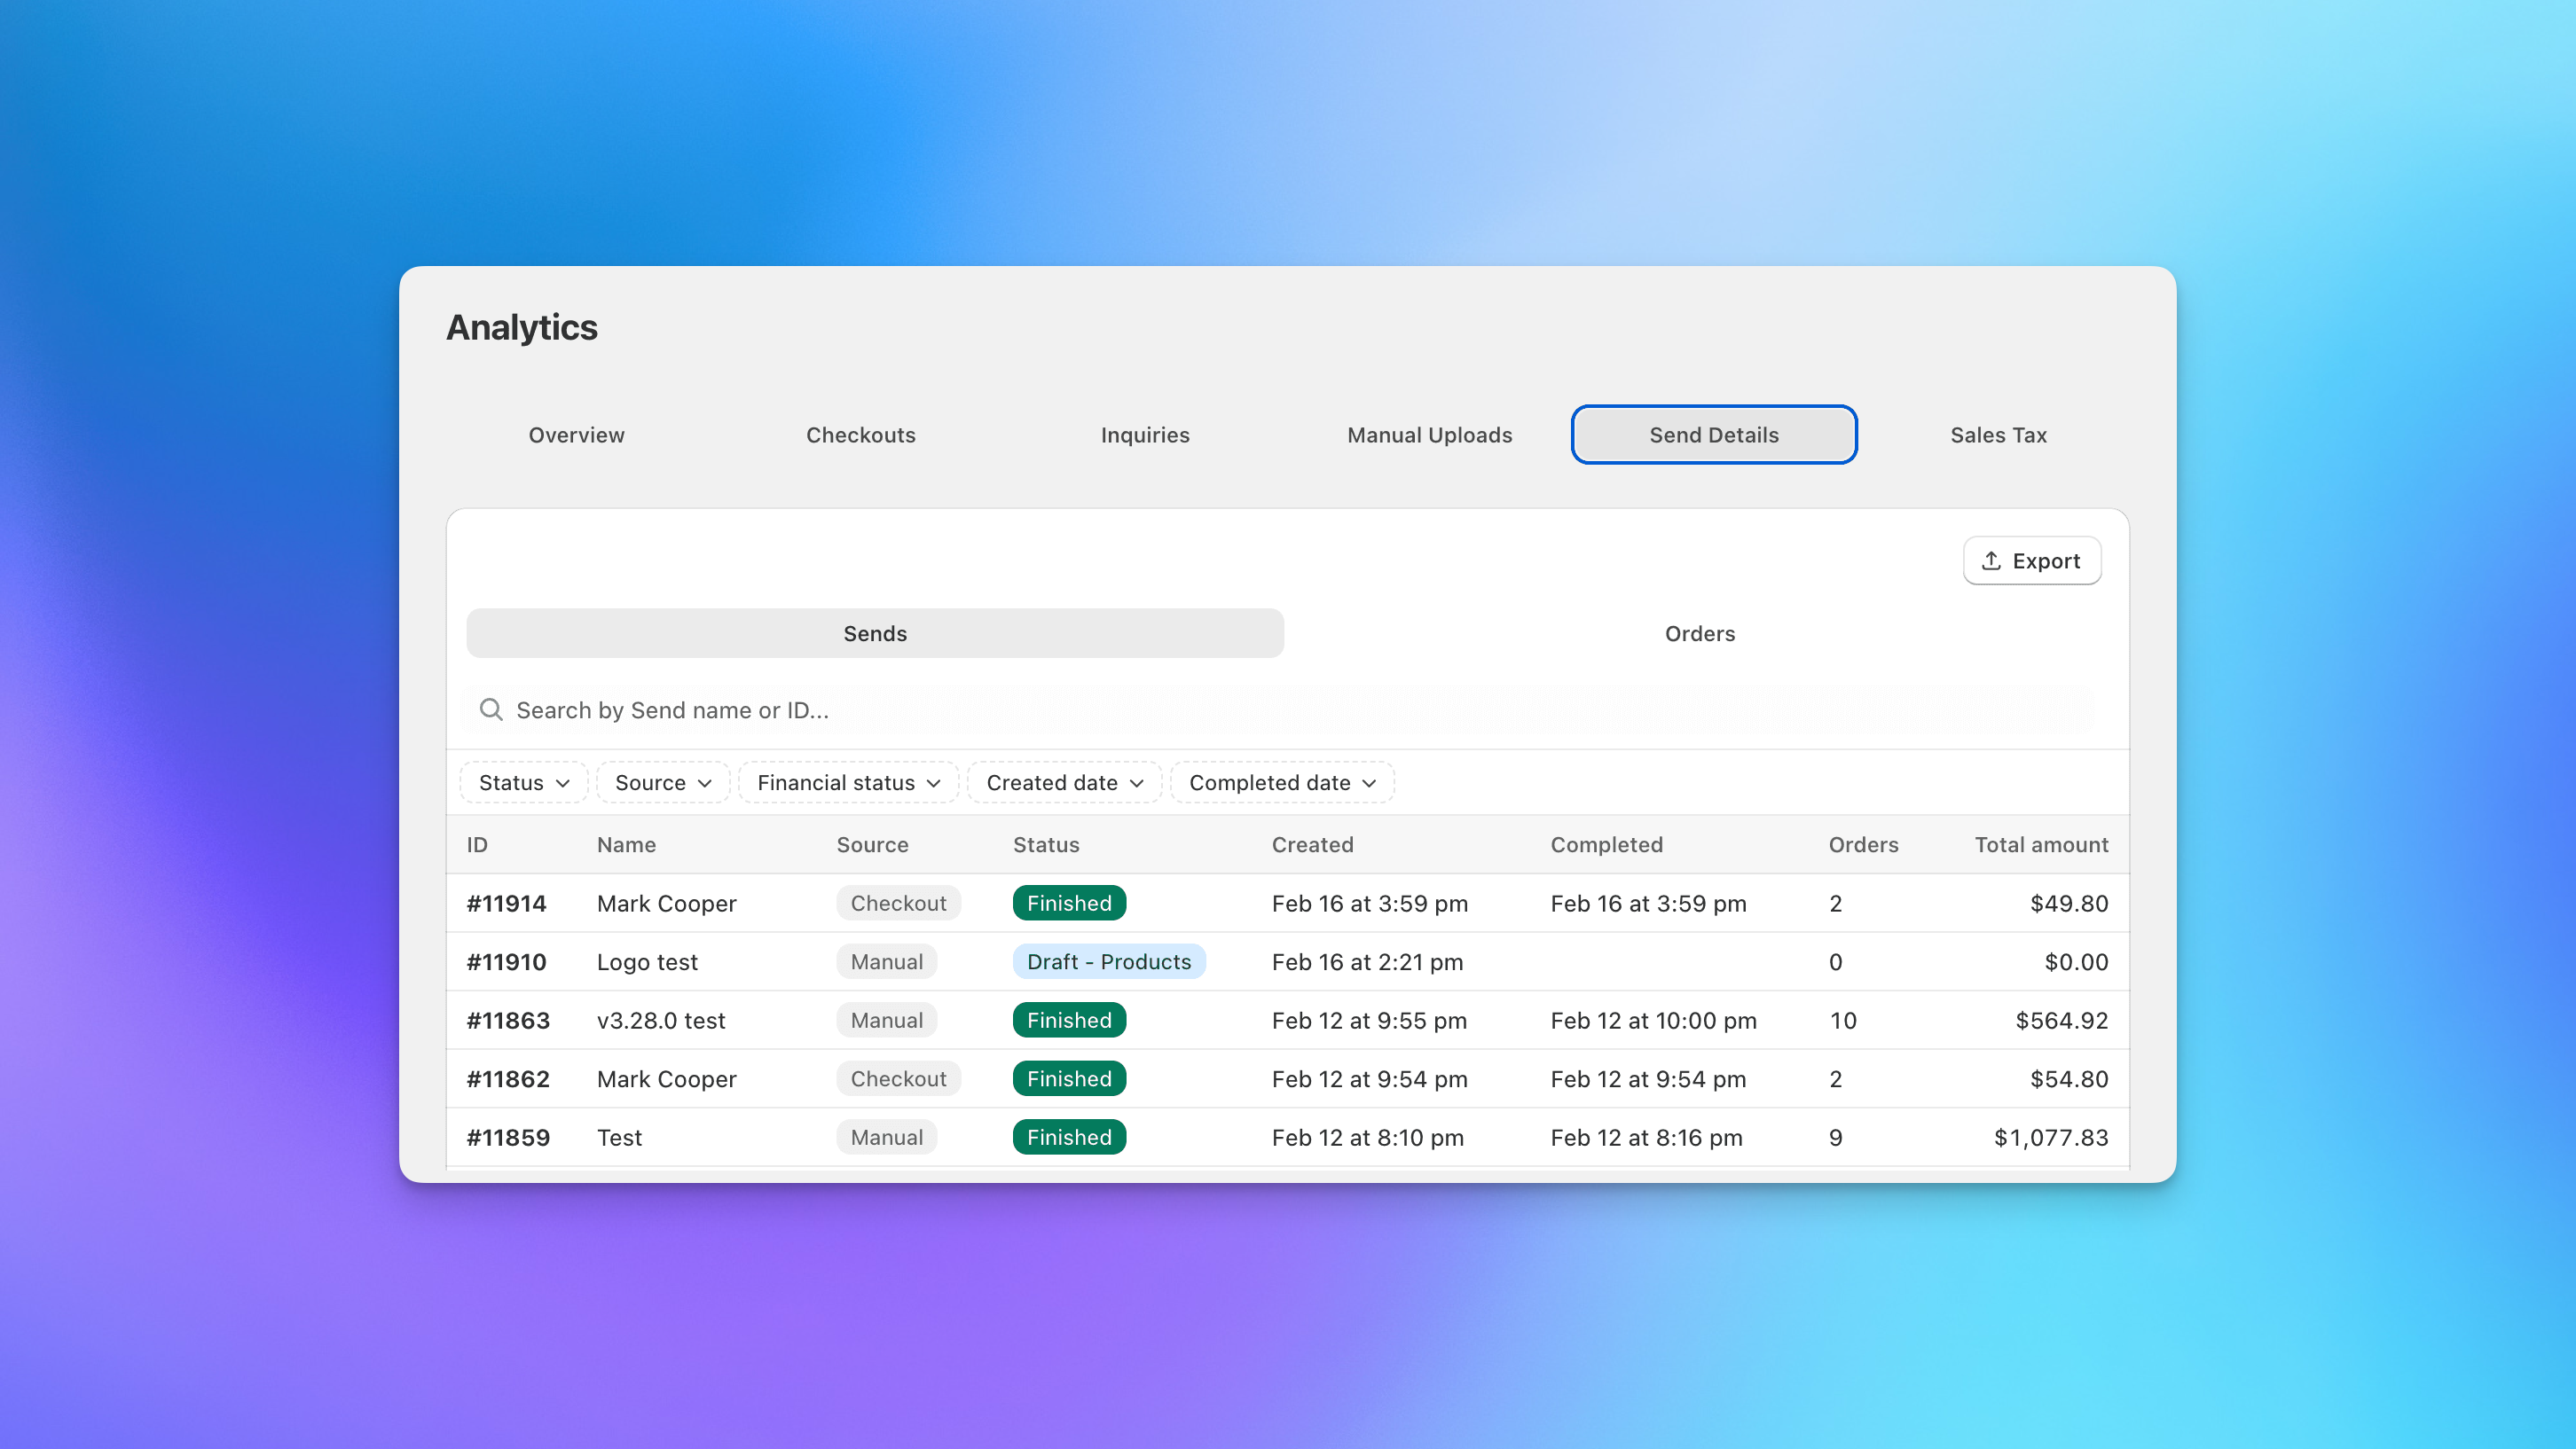Open the Status filter dropdown
This screenshot has height=1449, width=2576.
coord(522,782)
